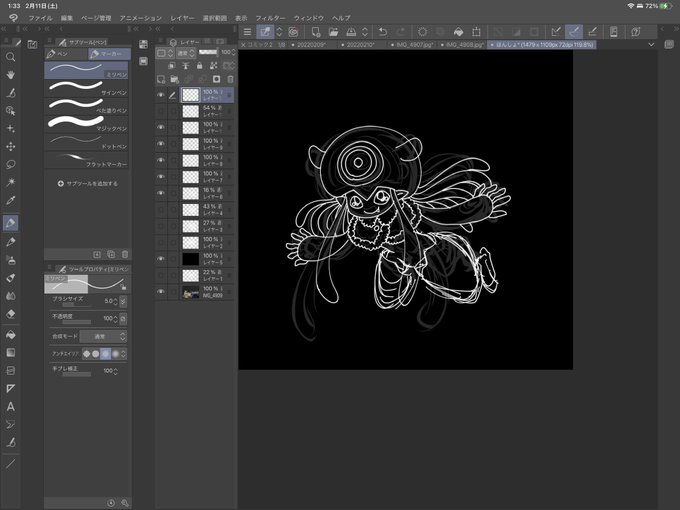The image size is (680, 510).
Task: Choose the サインペン brush
Action: click(x=86, y=88)
